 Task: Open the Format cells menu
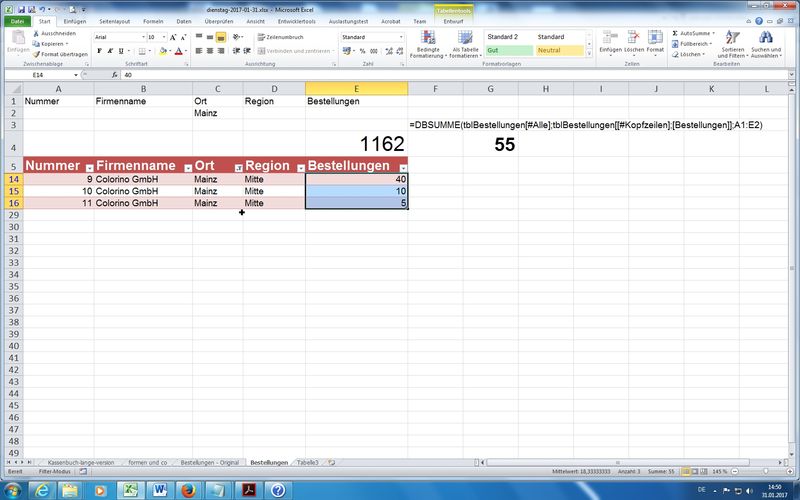click(x=655, y=42)
